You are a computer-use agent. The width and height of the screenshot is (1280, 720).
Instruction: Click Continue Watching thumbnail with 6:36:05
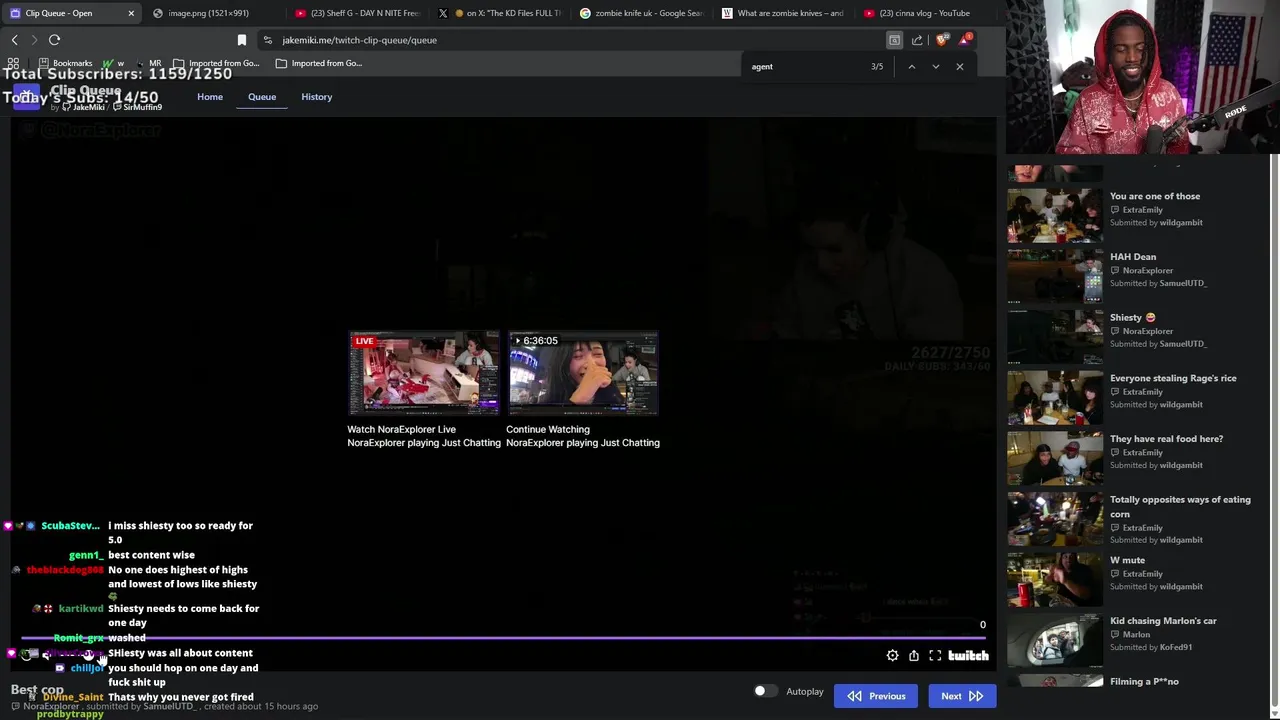click(x=583, y=373)
